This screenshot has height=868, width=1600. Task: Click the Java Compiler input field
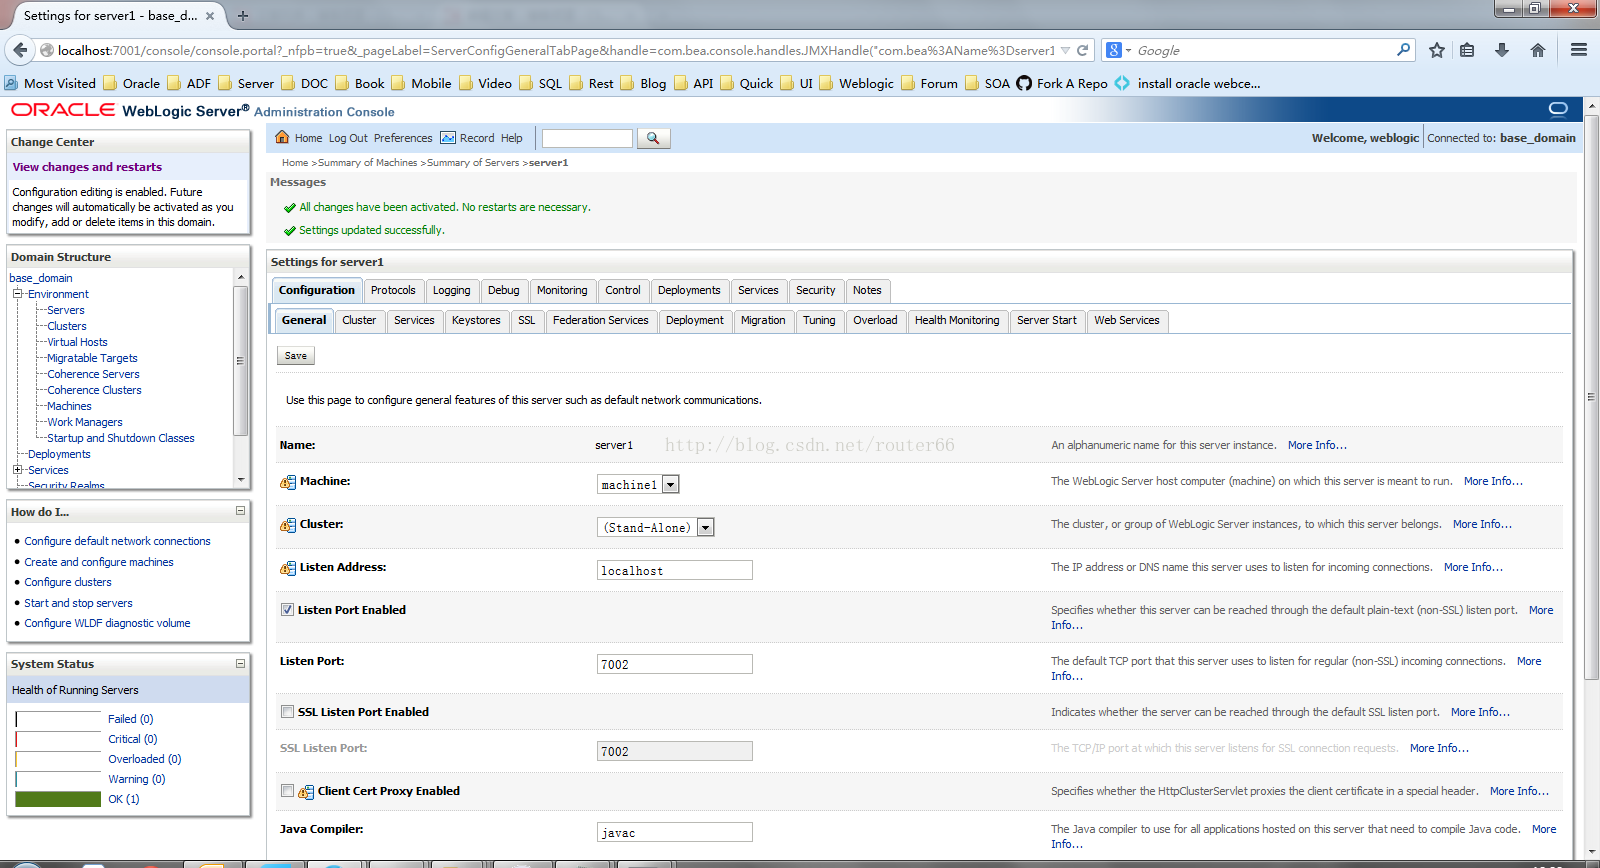675,832
